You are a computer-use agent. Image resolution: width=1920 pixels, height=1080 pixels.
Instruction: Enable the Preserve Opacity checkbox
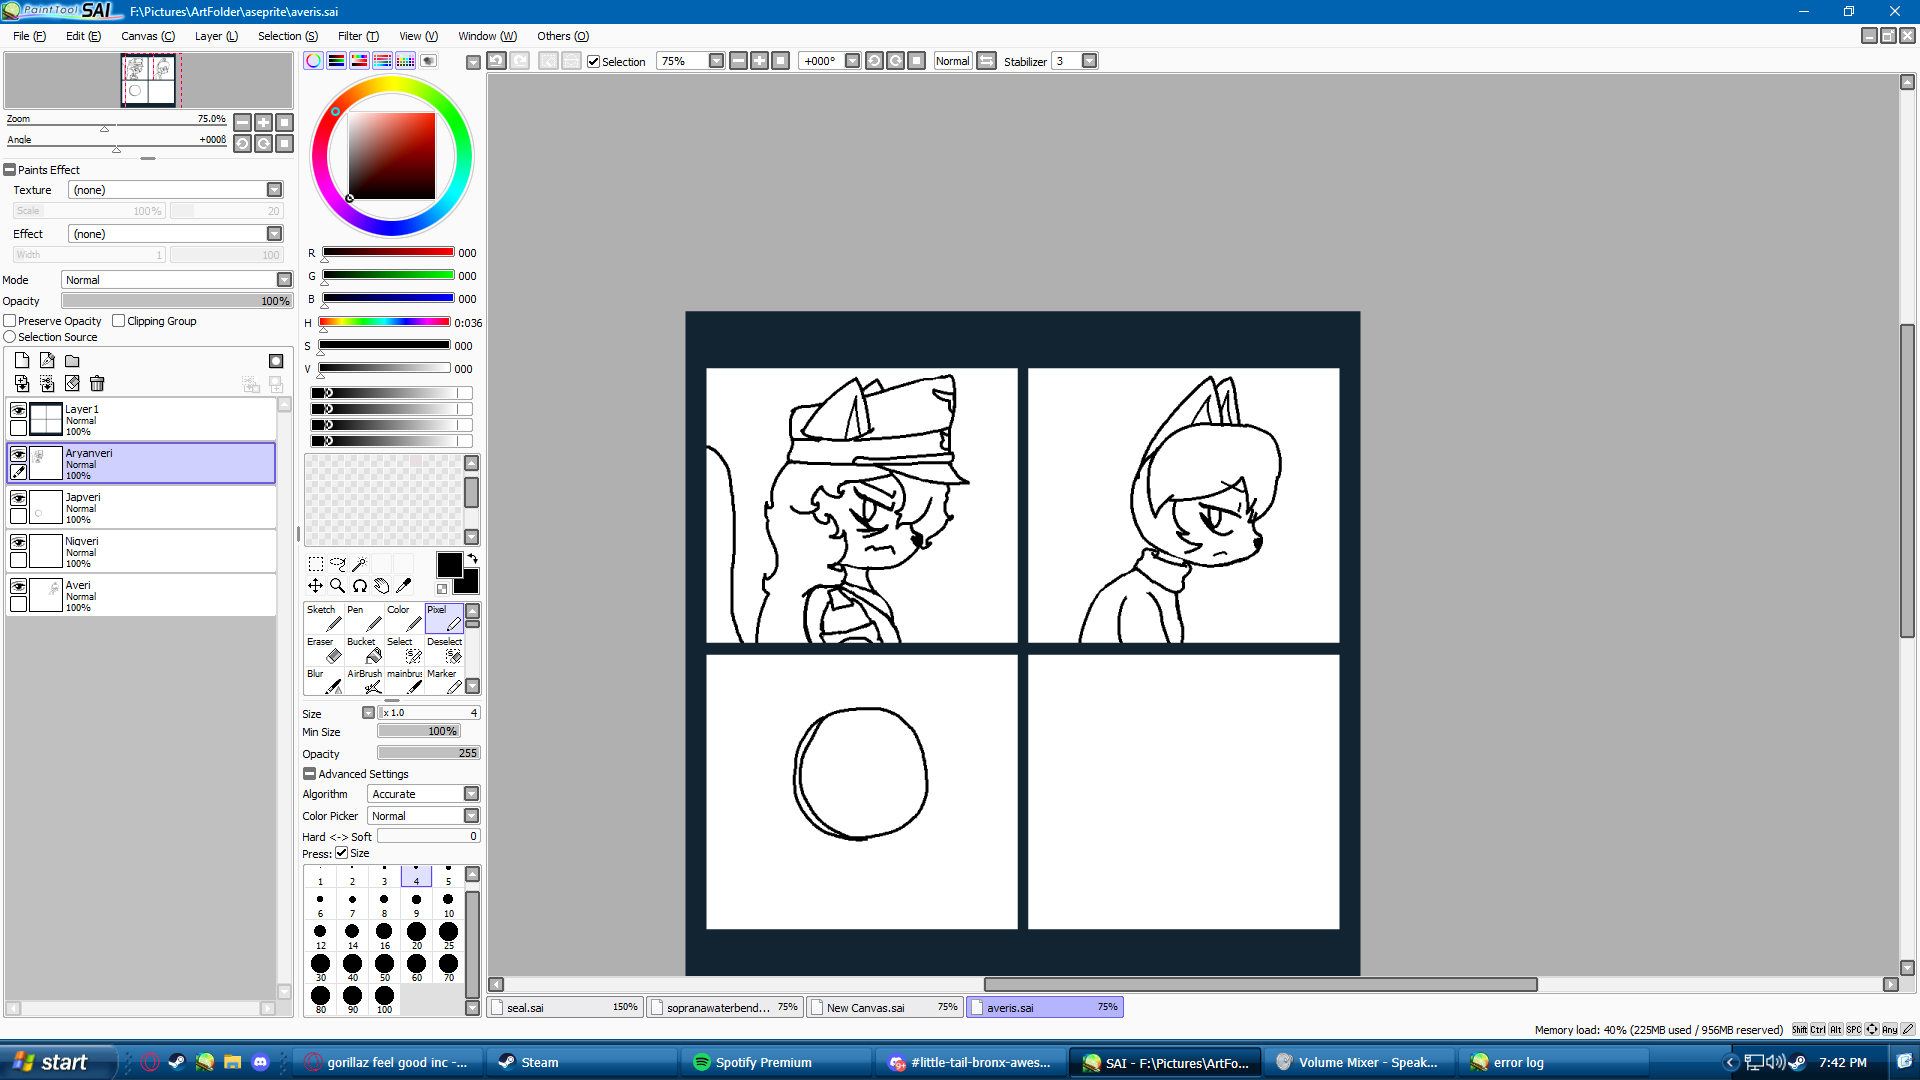[x=10, y=321]
